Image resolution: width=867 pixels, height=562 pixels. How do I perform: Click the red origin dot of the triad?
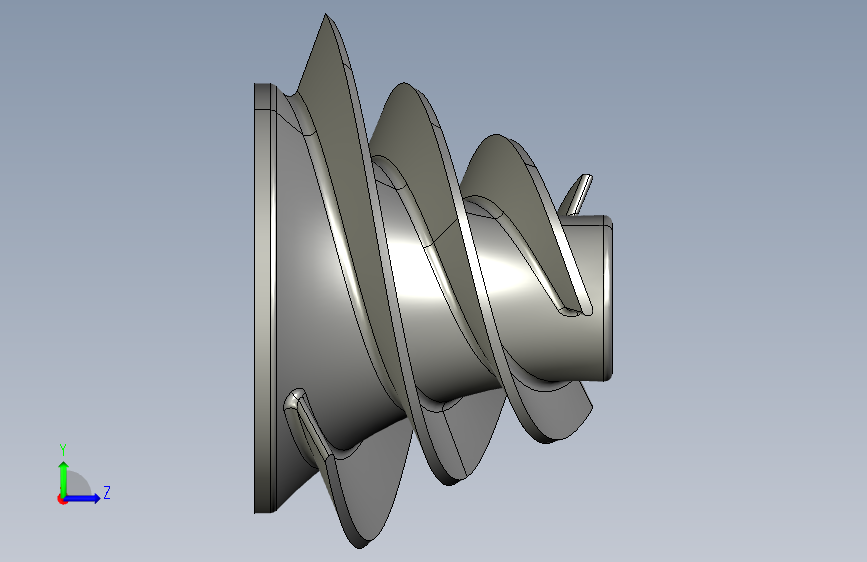point(62,499)
